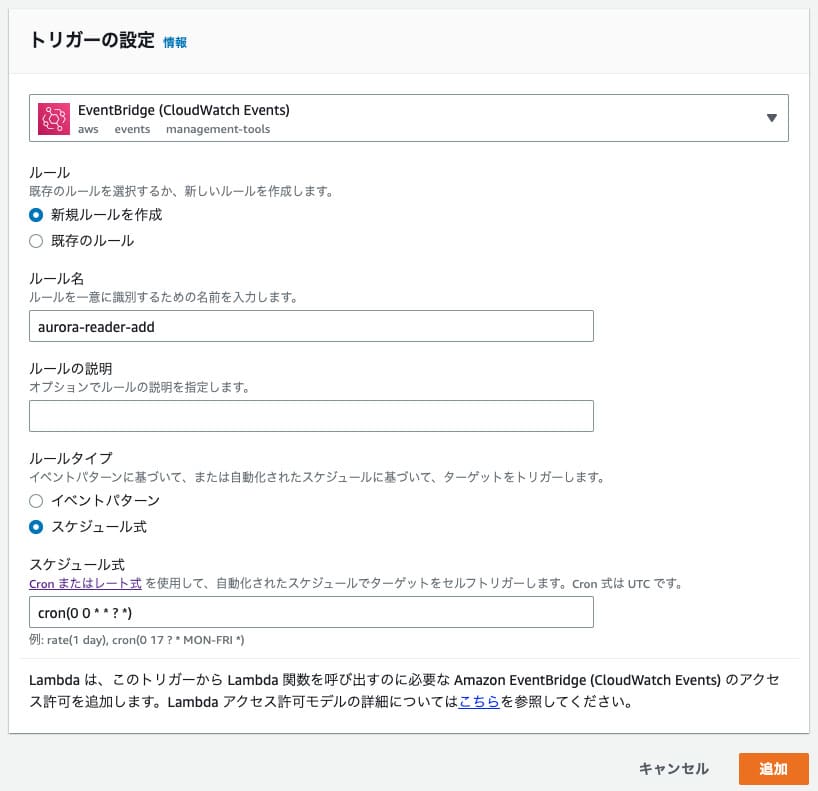Open the Cron またはレート式 link
This screenshot has height=791, width=818.
[x=85, y=582]
